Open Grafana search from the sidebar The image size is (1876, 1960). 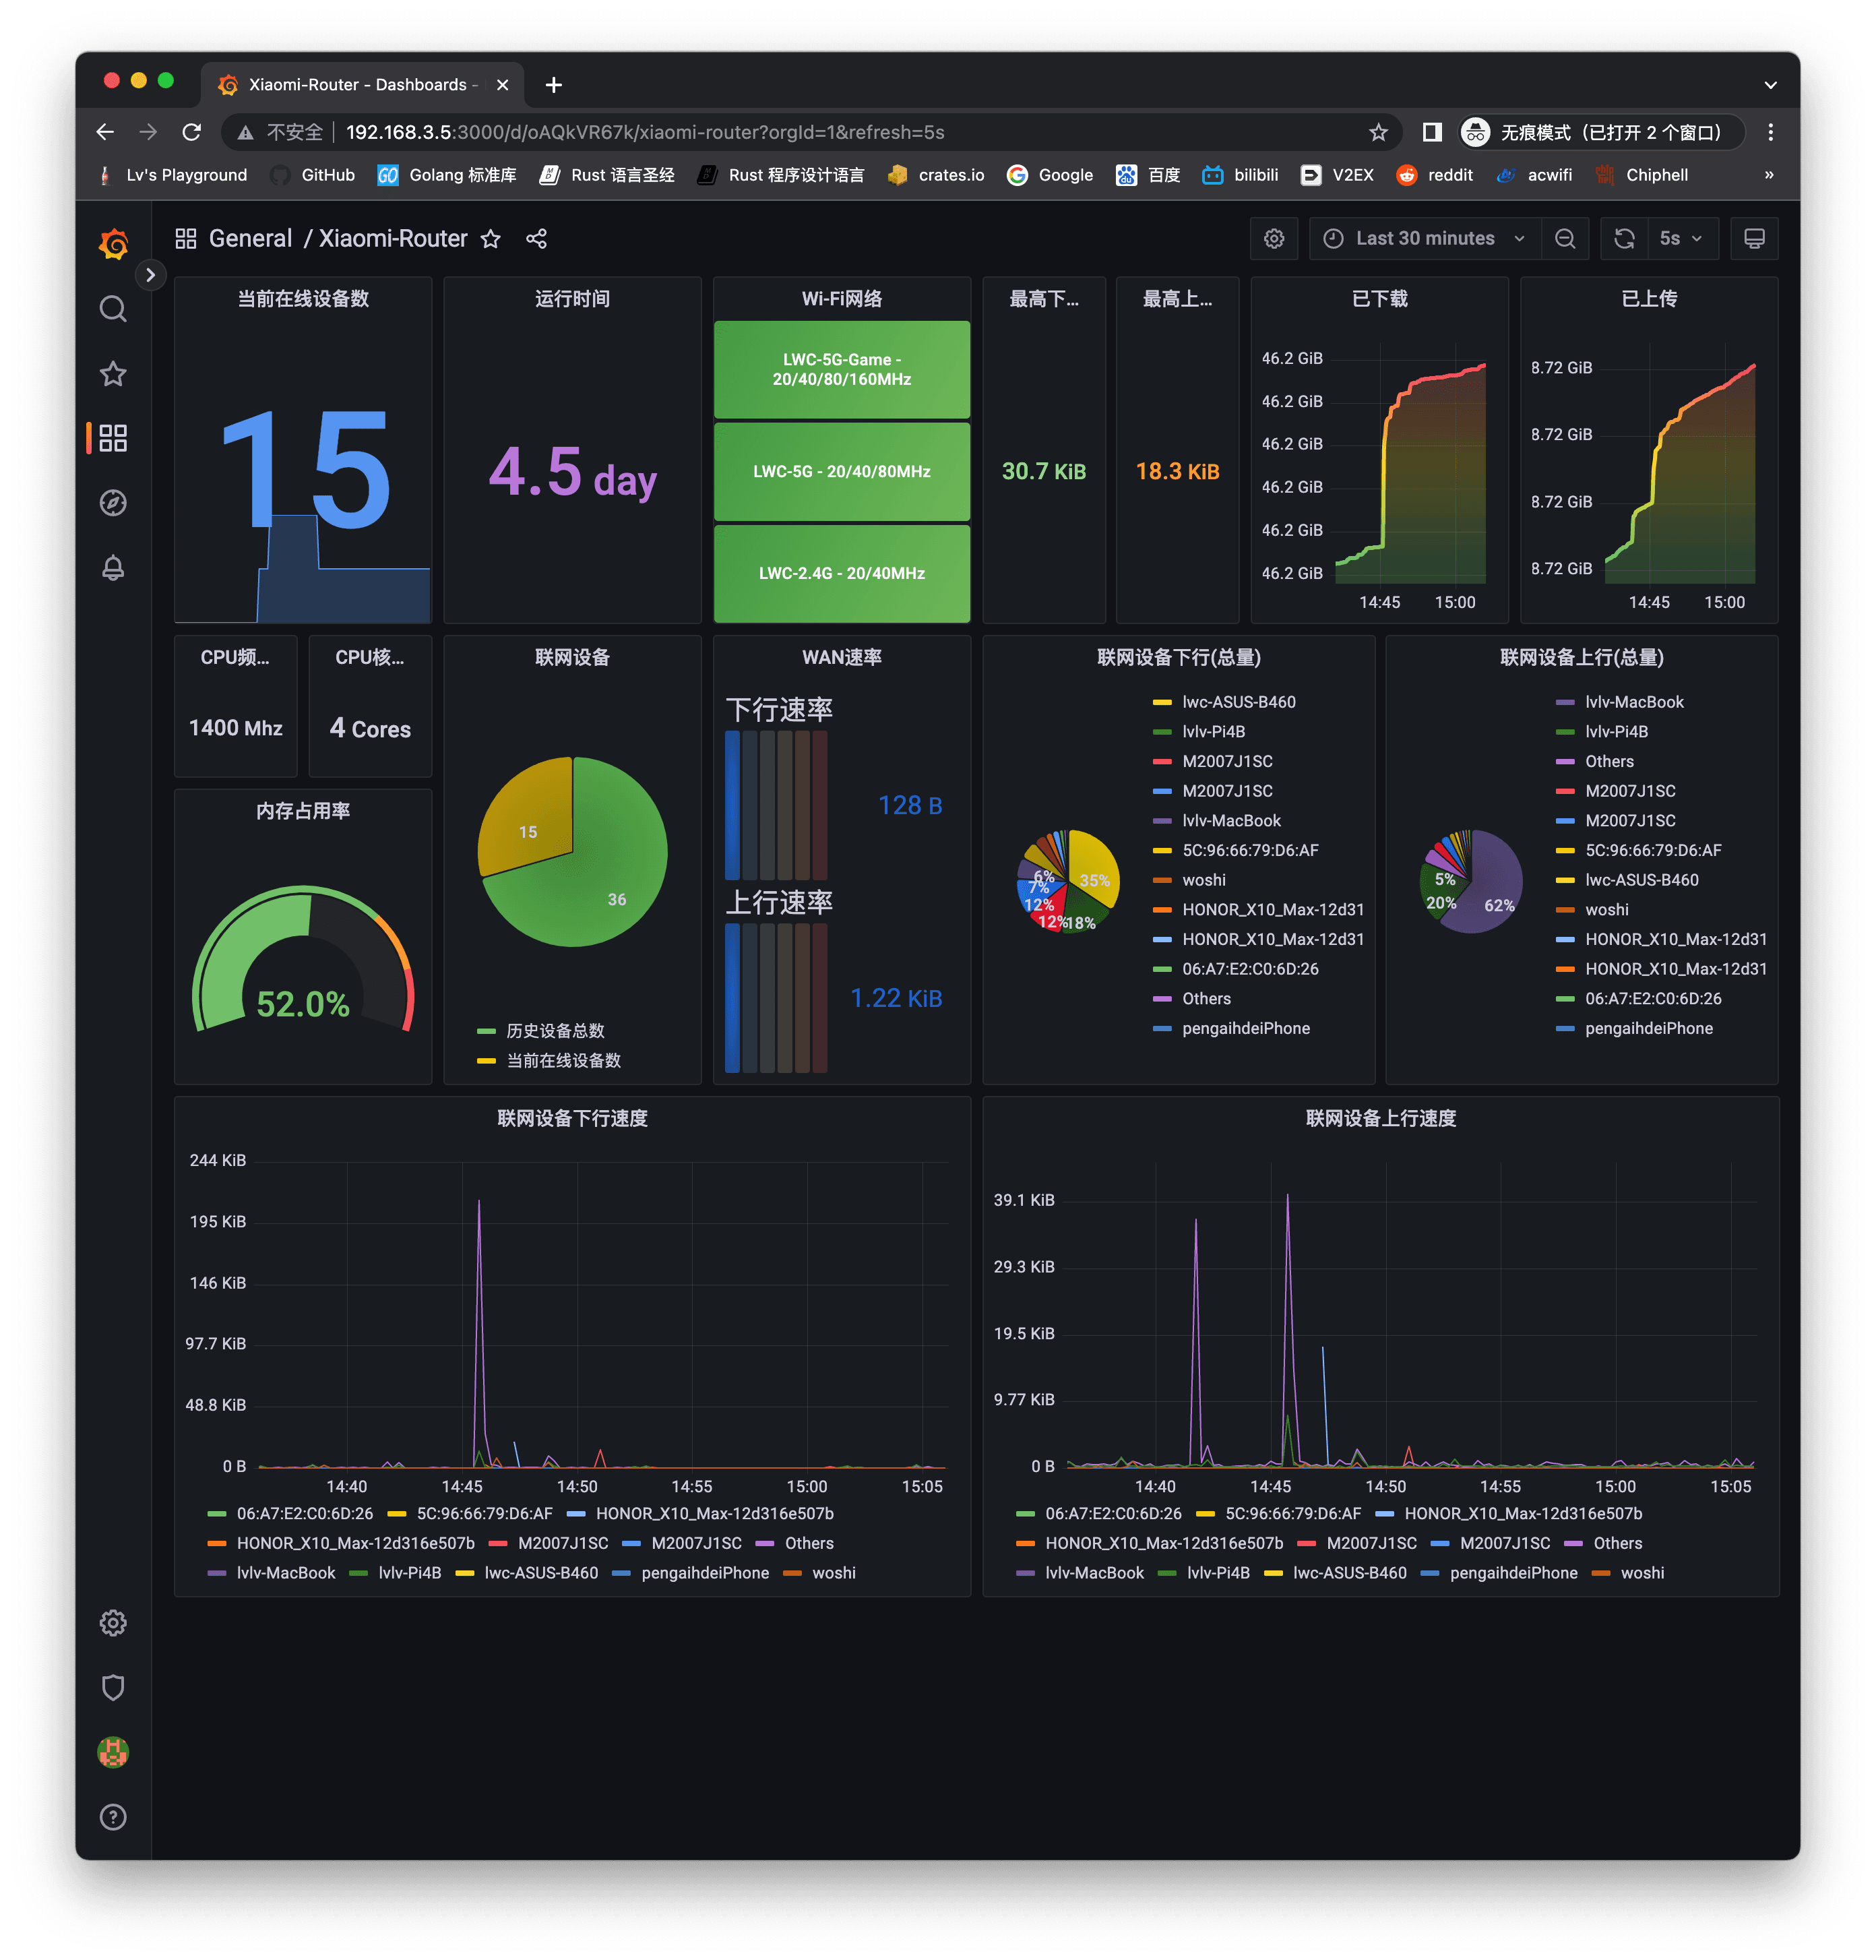point(113,309)
